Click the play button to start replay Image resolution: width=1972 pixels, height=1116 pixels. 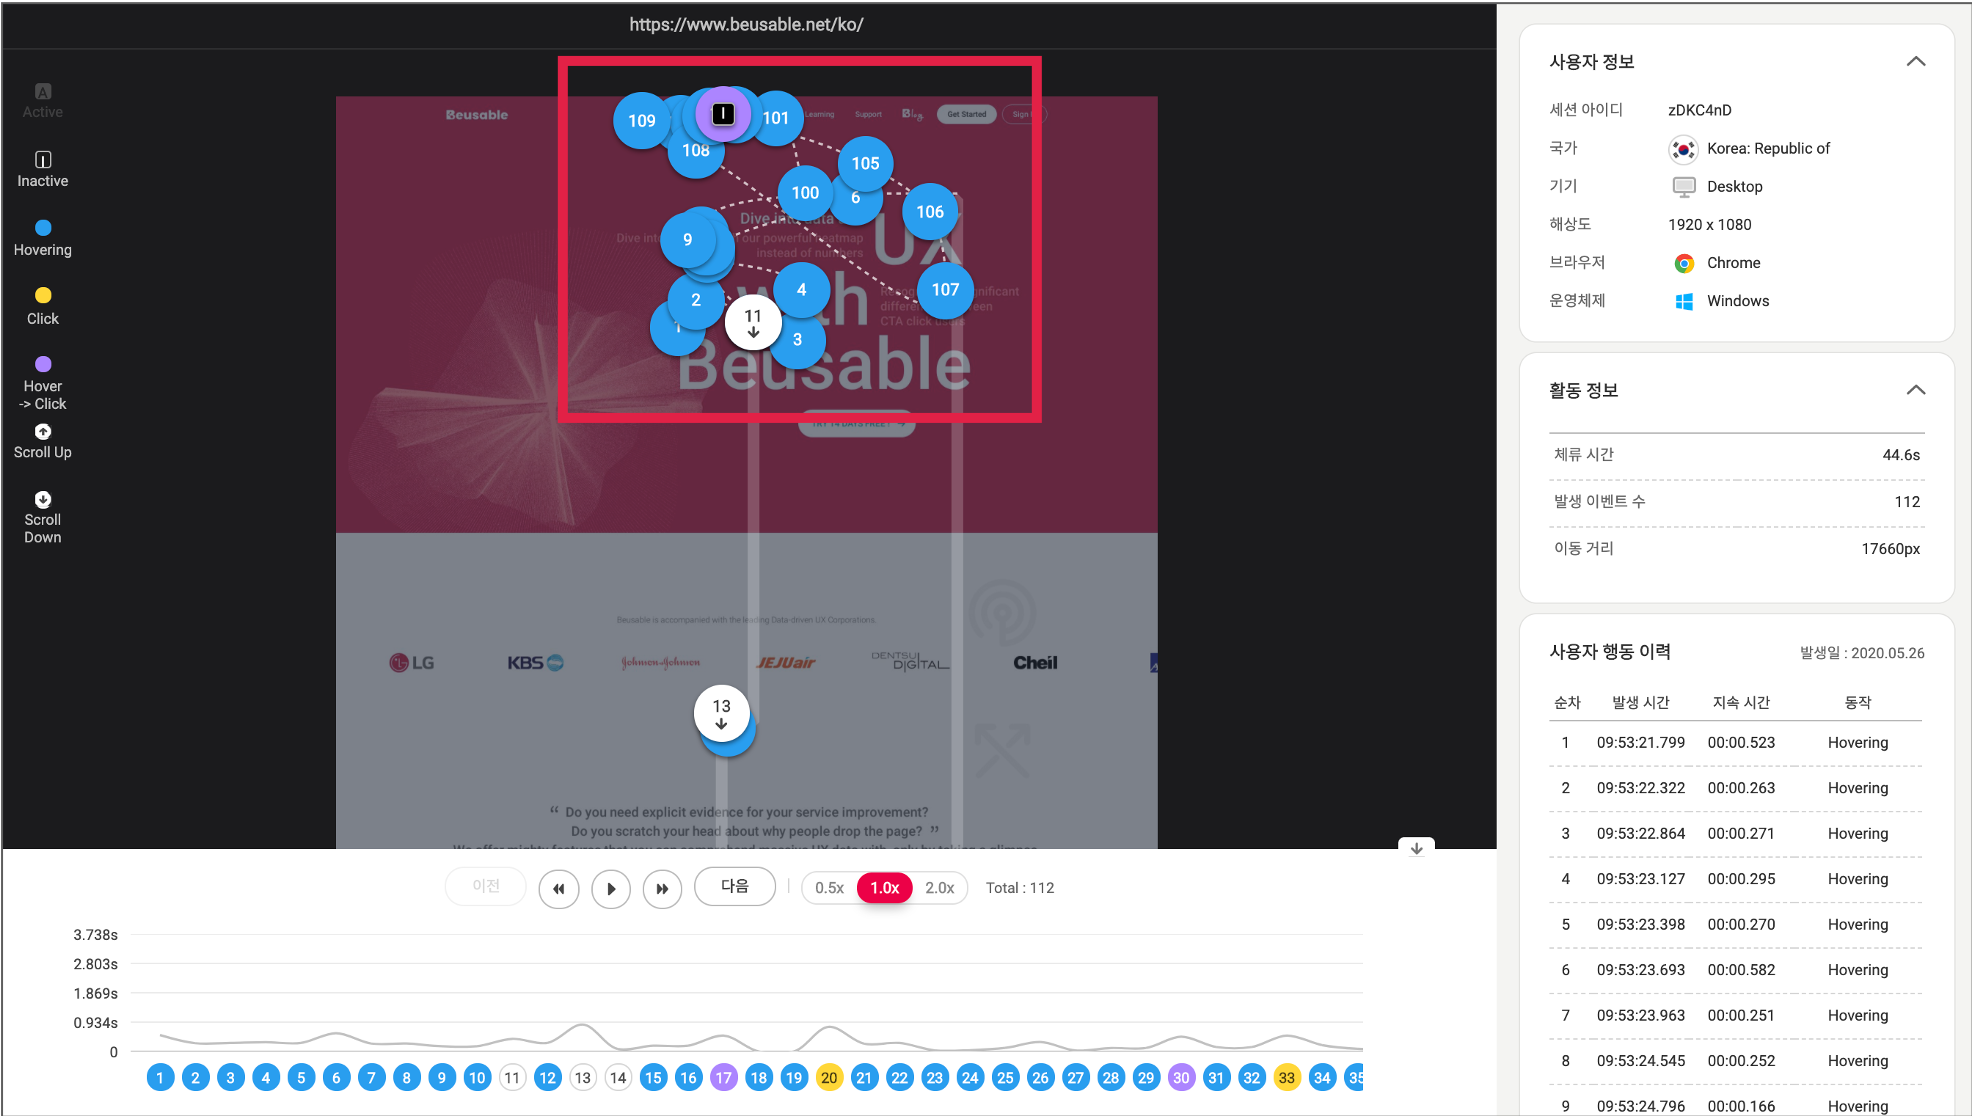(609, 887)
